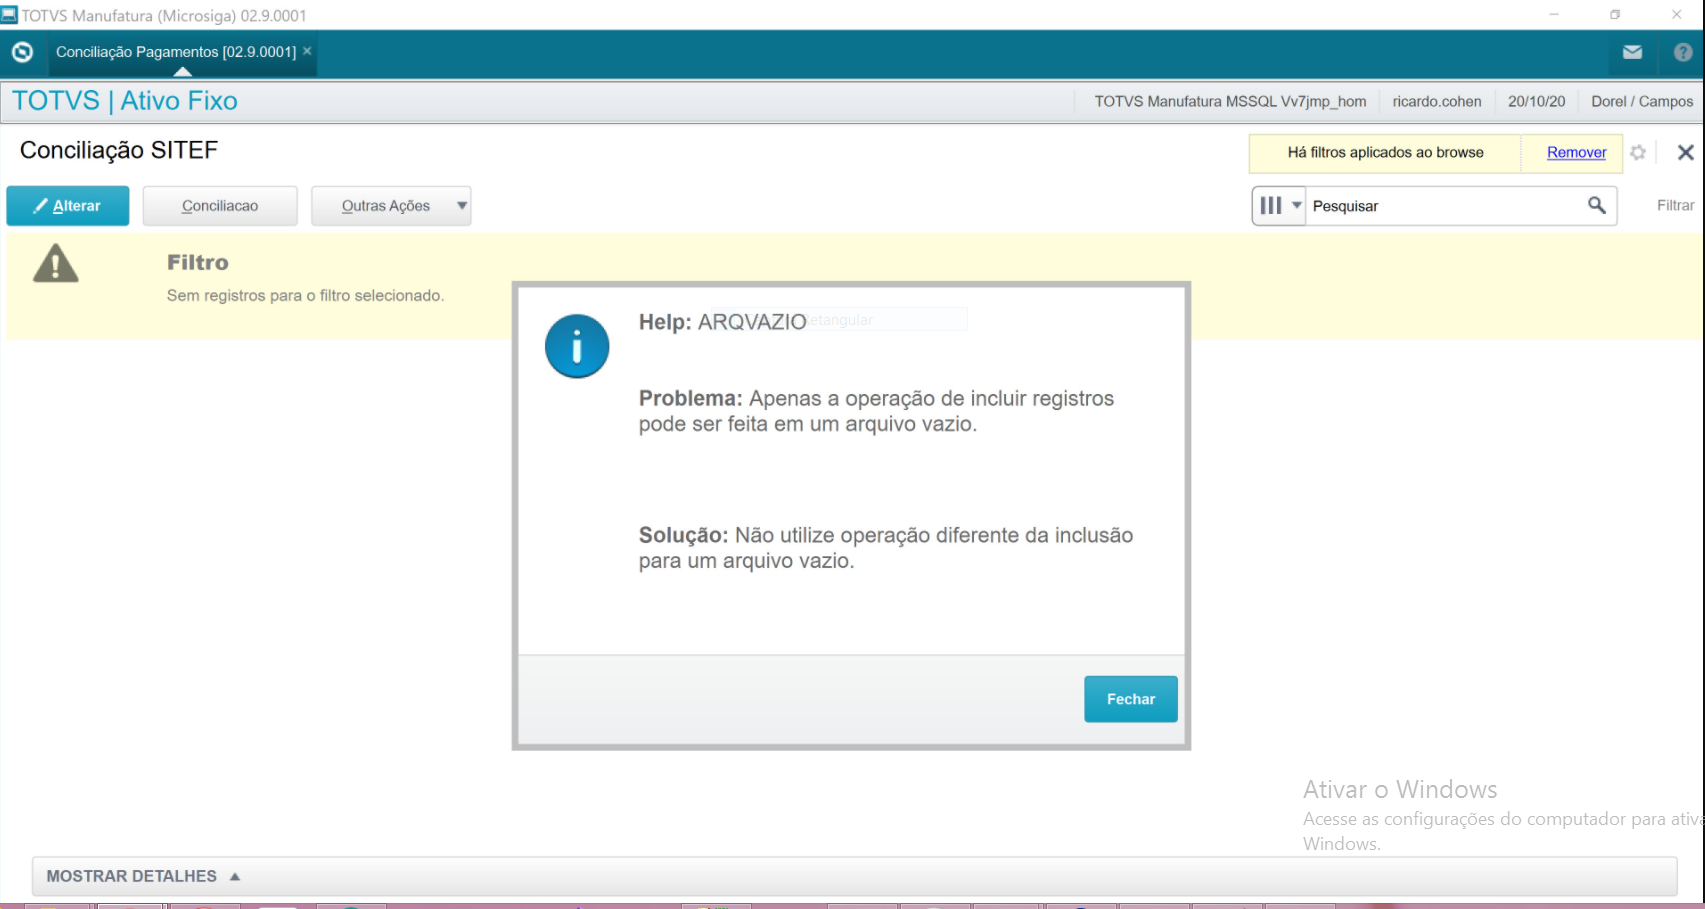Click the TOTVS home logo icon
Screen dimensions: 1705x909
click(22, 52)
